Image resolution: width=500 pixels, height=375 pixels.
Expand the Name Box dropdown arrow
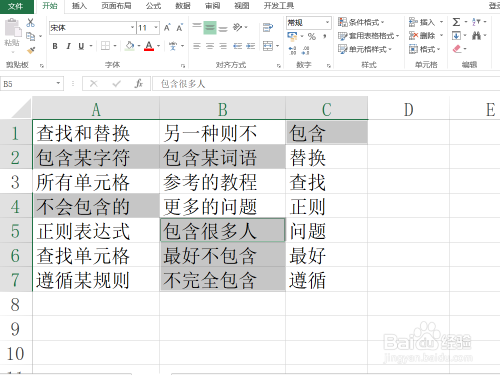pyautogui.click(x=58, y=83)
